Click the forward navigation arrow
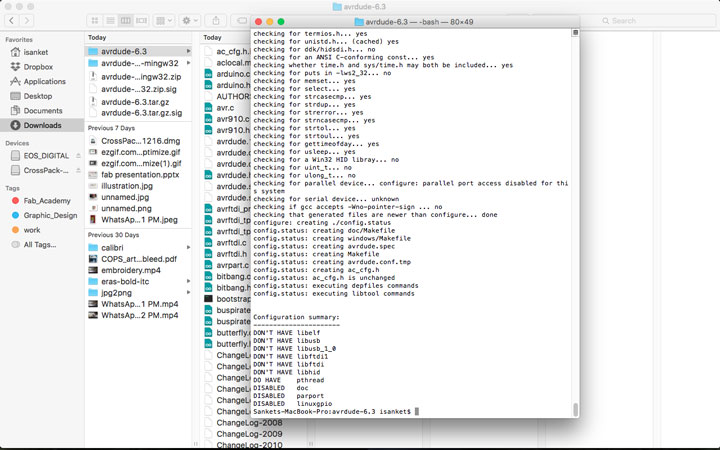The width and height of the screenshot is (720, 450). [27, 21]
